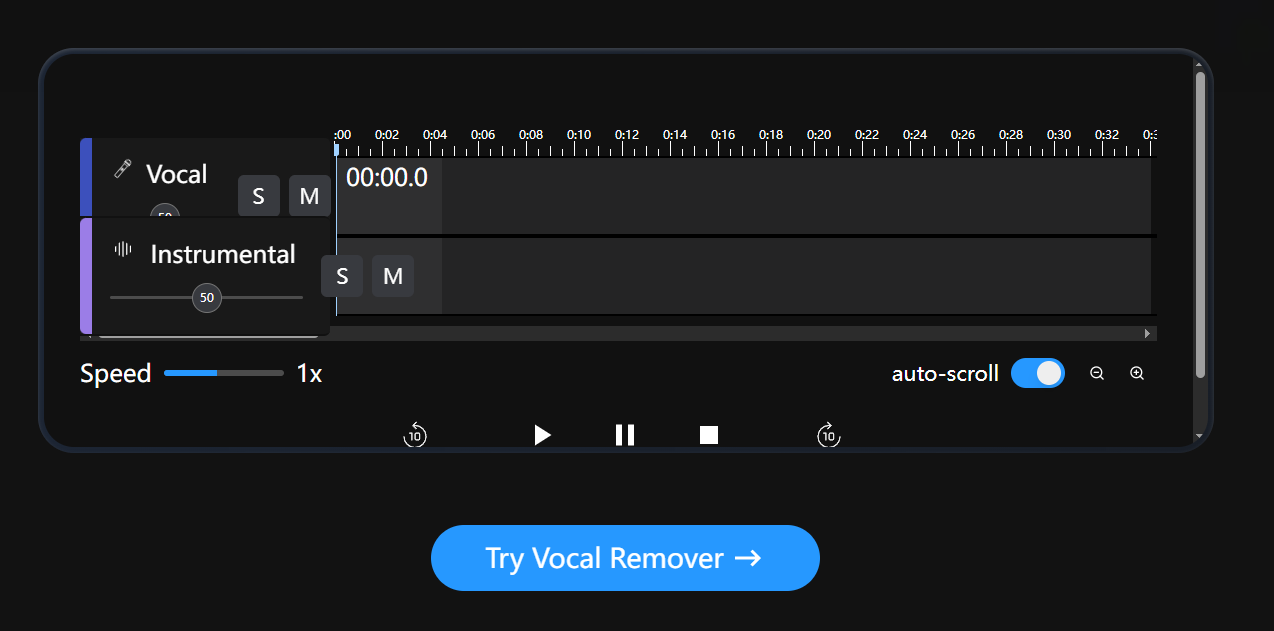Click the Try Vocal Remover button
The height and width of the screenshot is (631, 1274).
(x=625, y=558)
